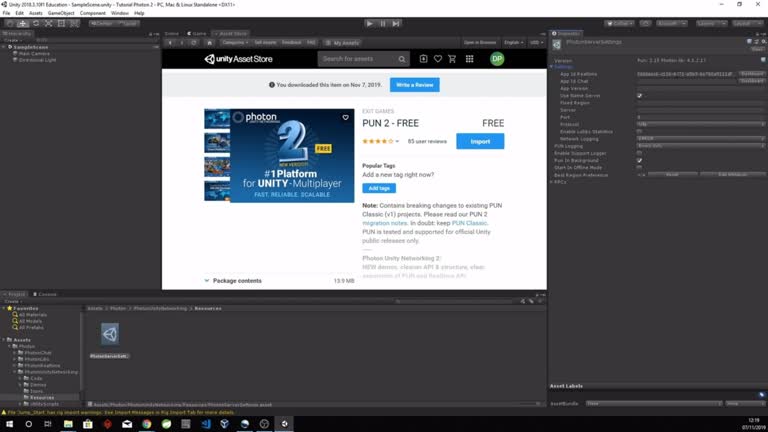
Task: Open Cortana search circle on taskbar
Action: pyautogui.click(x=28, y=424)
